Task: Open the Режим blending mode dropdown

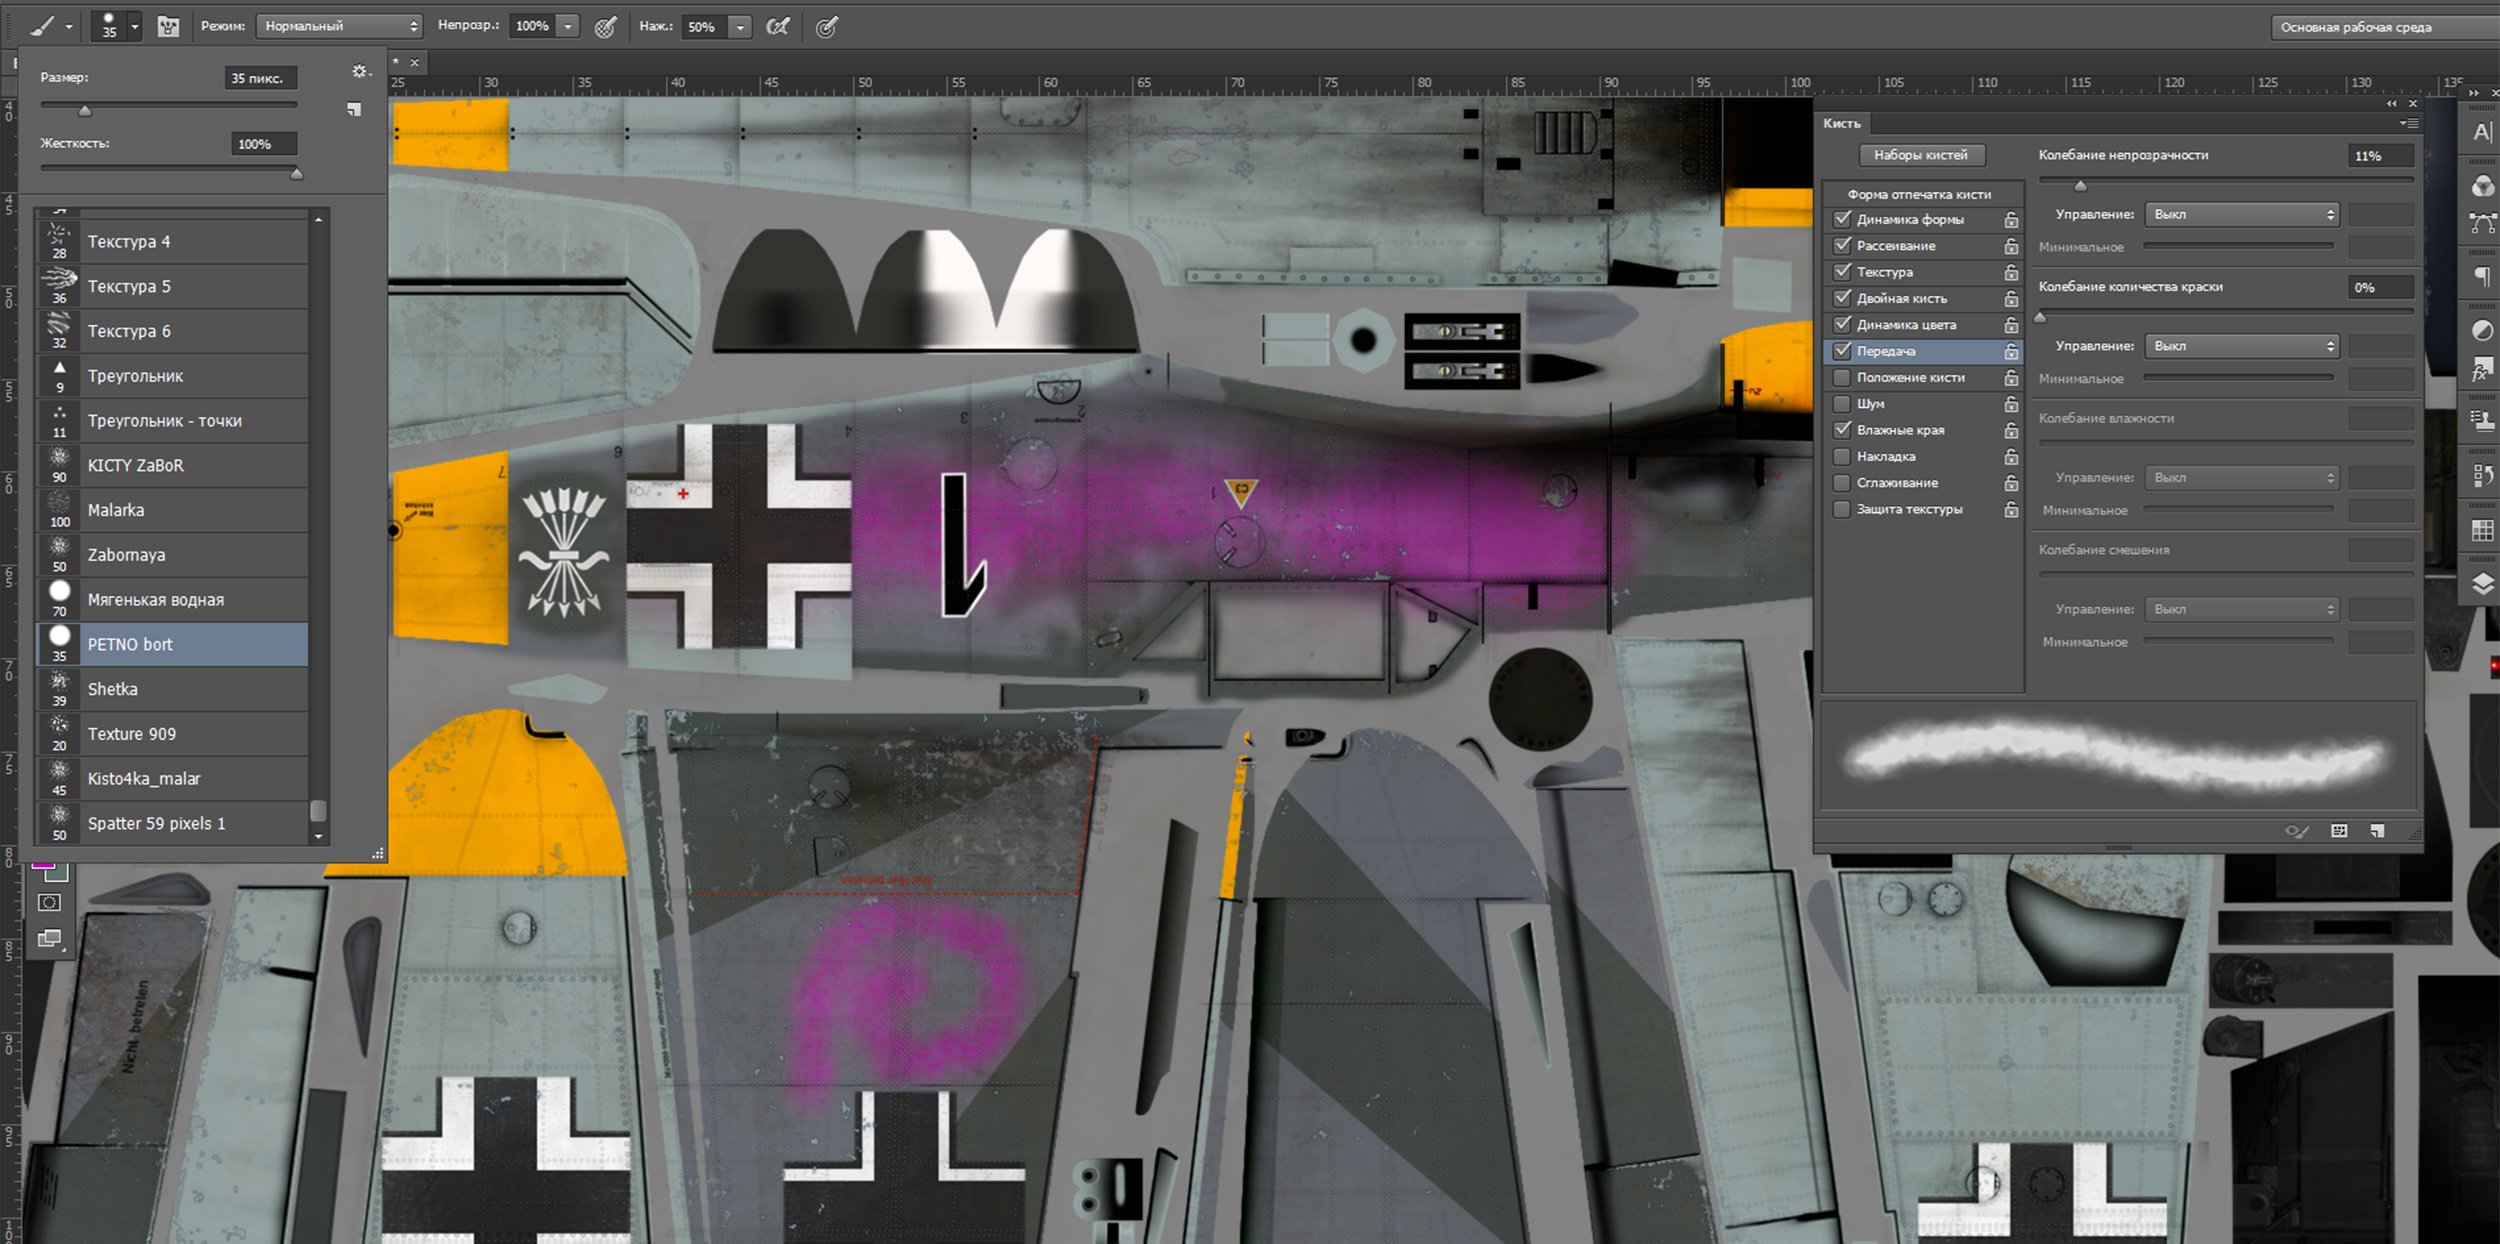Action: click(338, 26)
